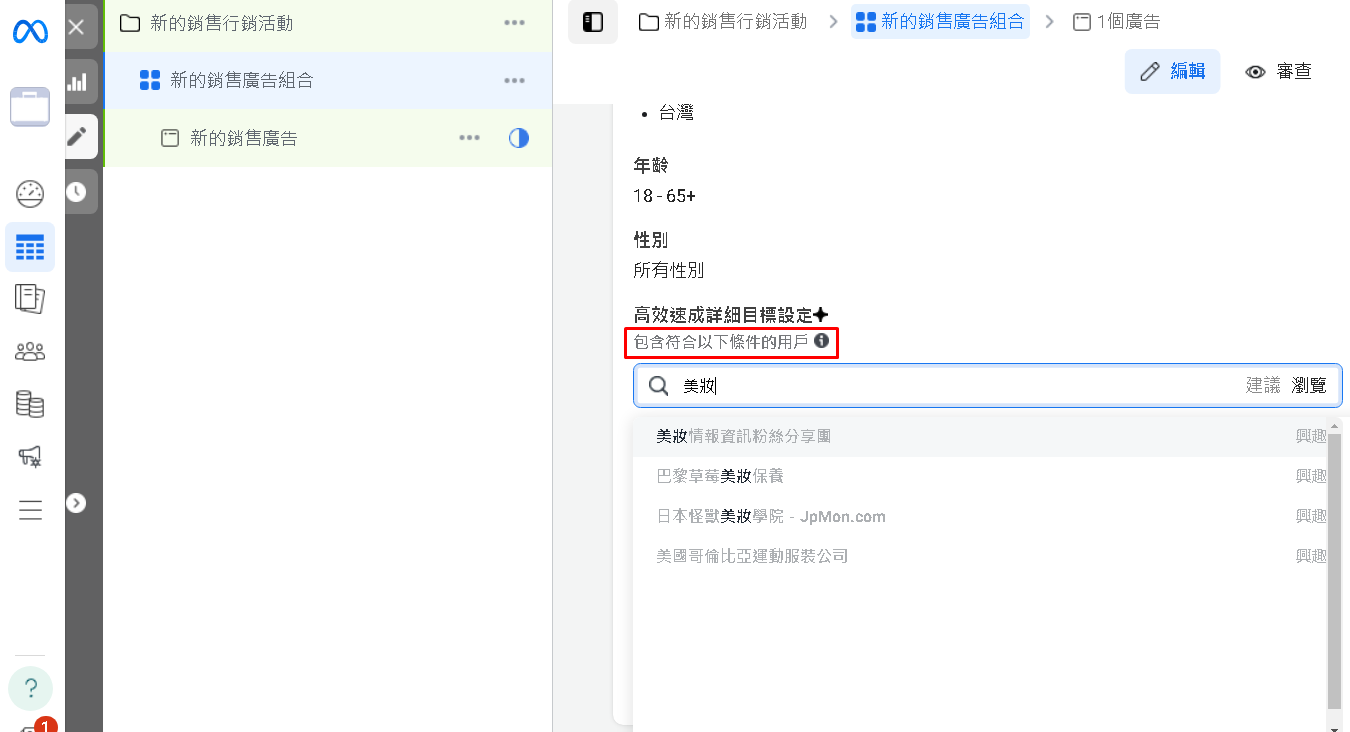The width and height of the screenshot is (1350, 732).
Task: Click the 18 - 65+ age value
Action: pos(664,196)
